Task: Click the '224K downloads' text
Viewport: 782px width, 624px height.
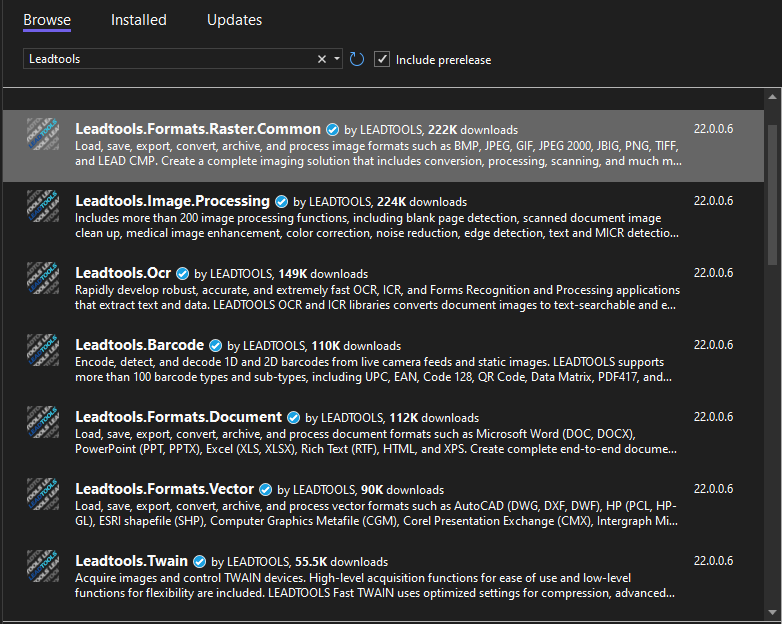Action: point(422,202)
